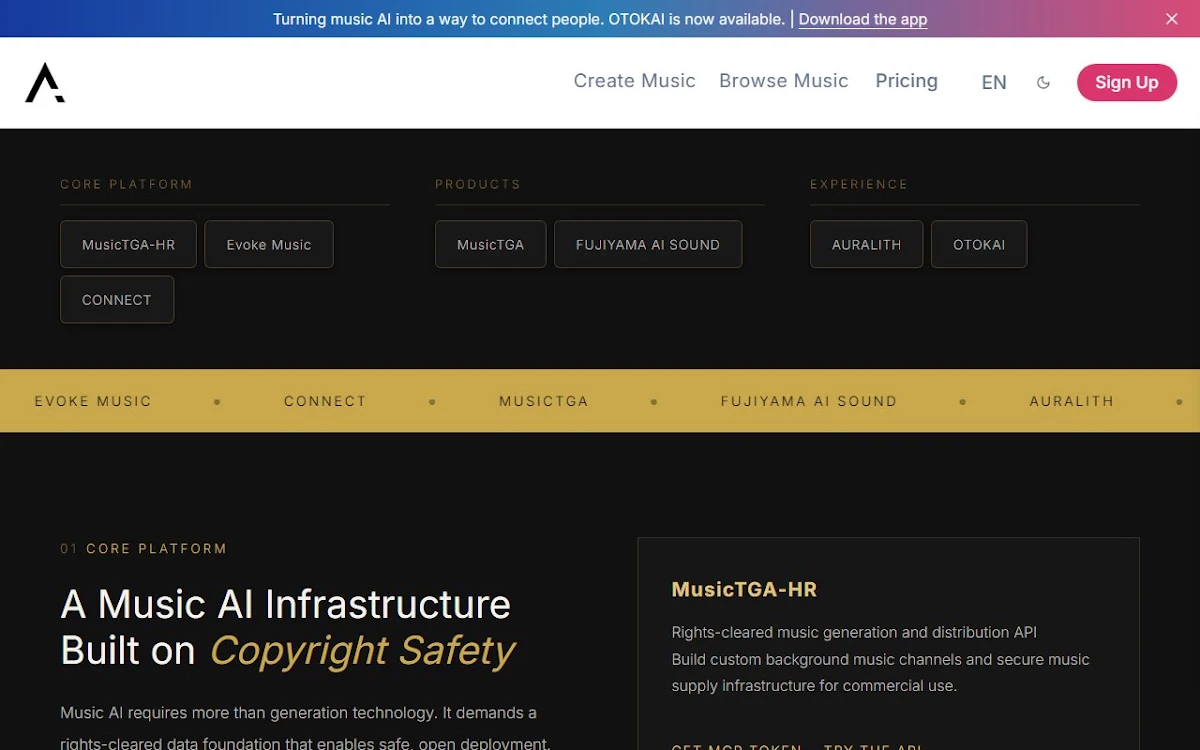Screen dimensions: 1200x750
Task: Click the '01 CORE PLATFORM' label
Action: click(x=143, y=549)
